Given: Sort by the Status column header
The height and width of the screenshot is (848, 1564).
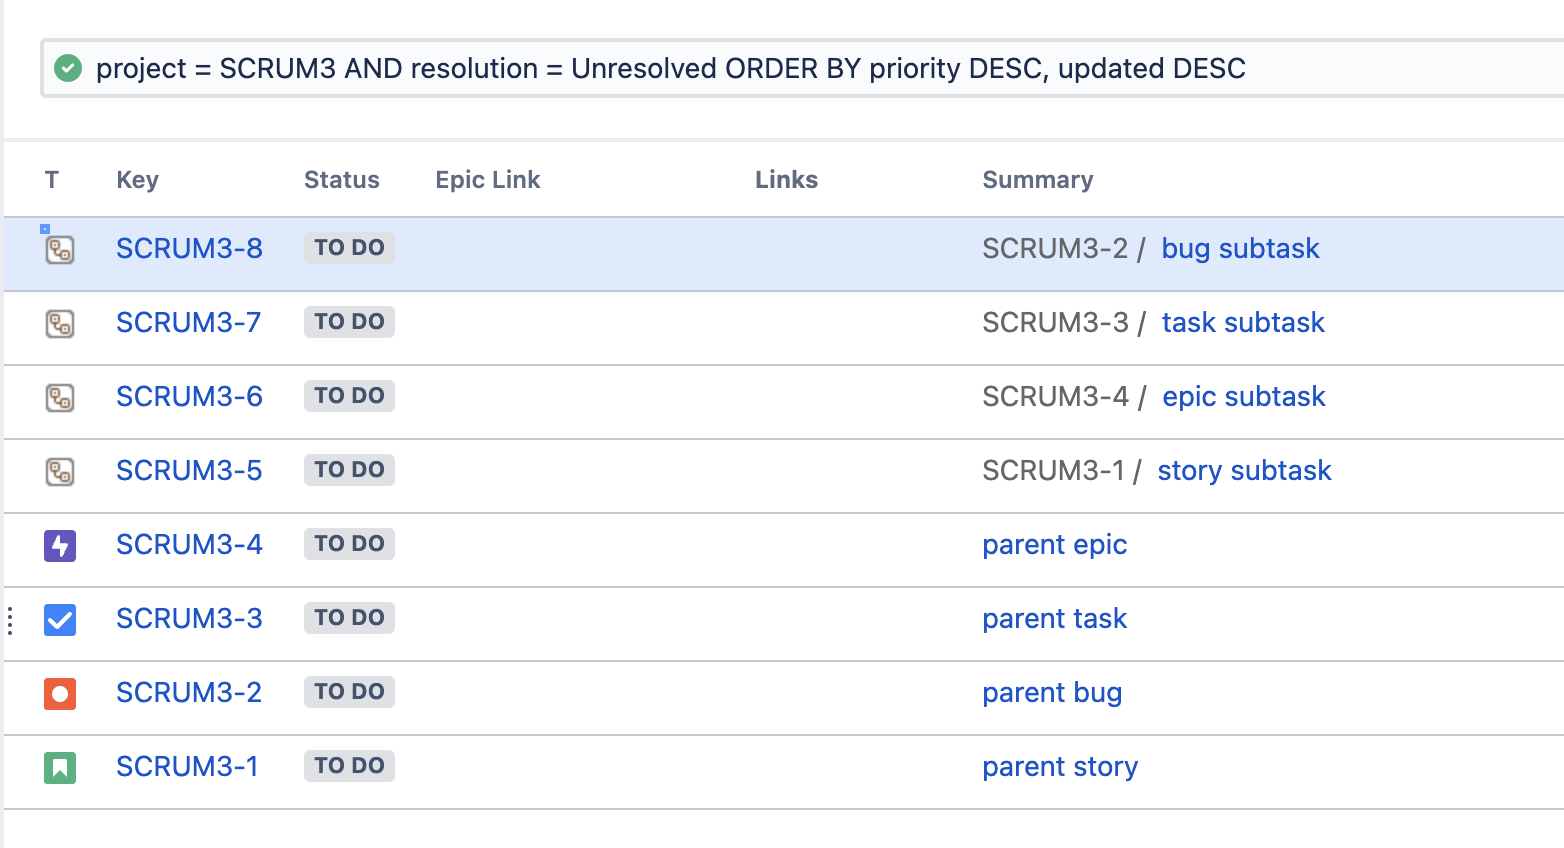Looking at the screenshot, I should tap(341, 180).
